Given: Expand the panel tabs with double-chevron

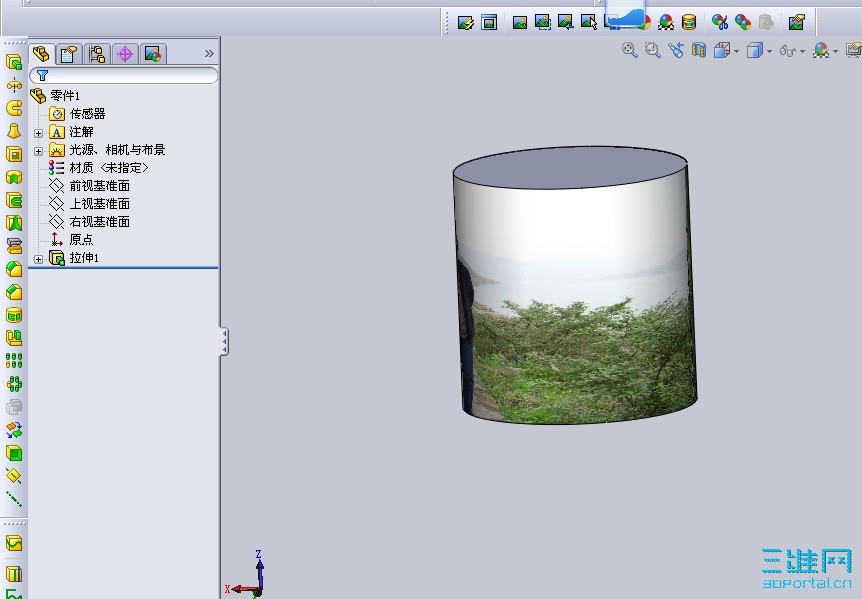Looking at the screenshot, I should point(209,54).
